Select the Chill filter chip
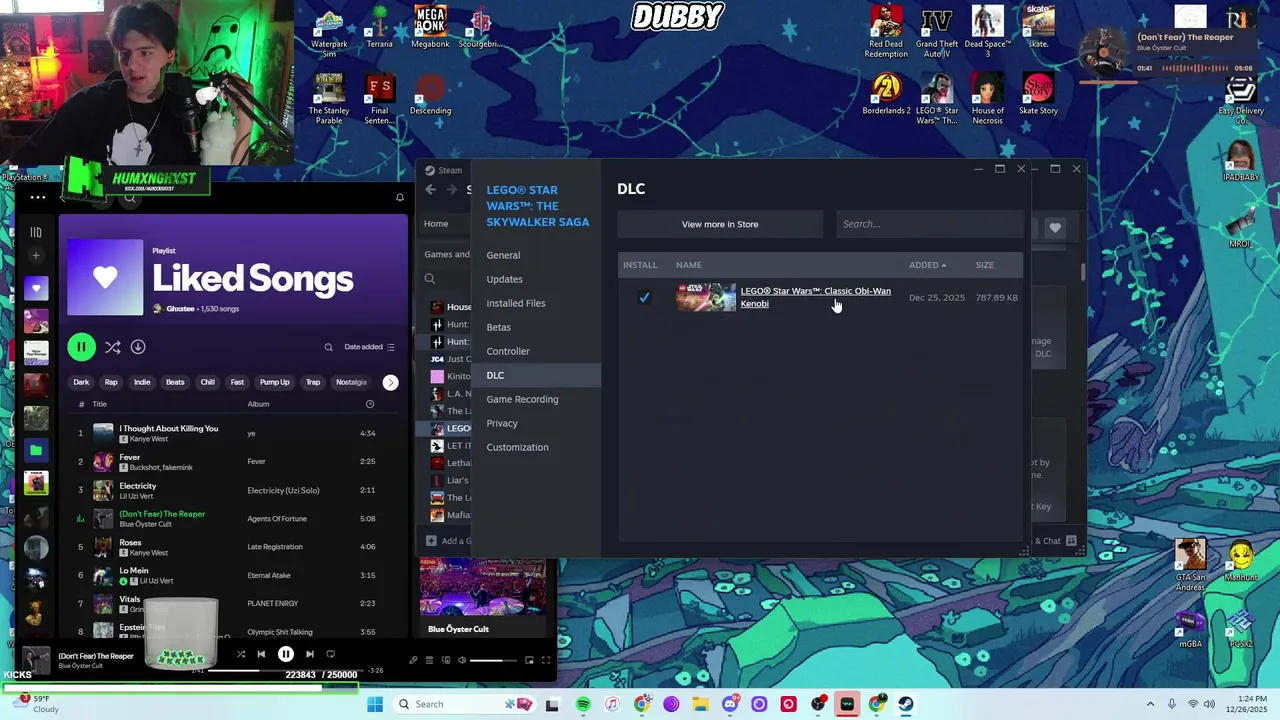 (x=207, y=382)
